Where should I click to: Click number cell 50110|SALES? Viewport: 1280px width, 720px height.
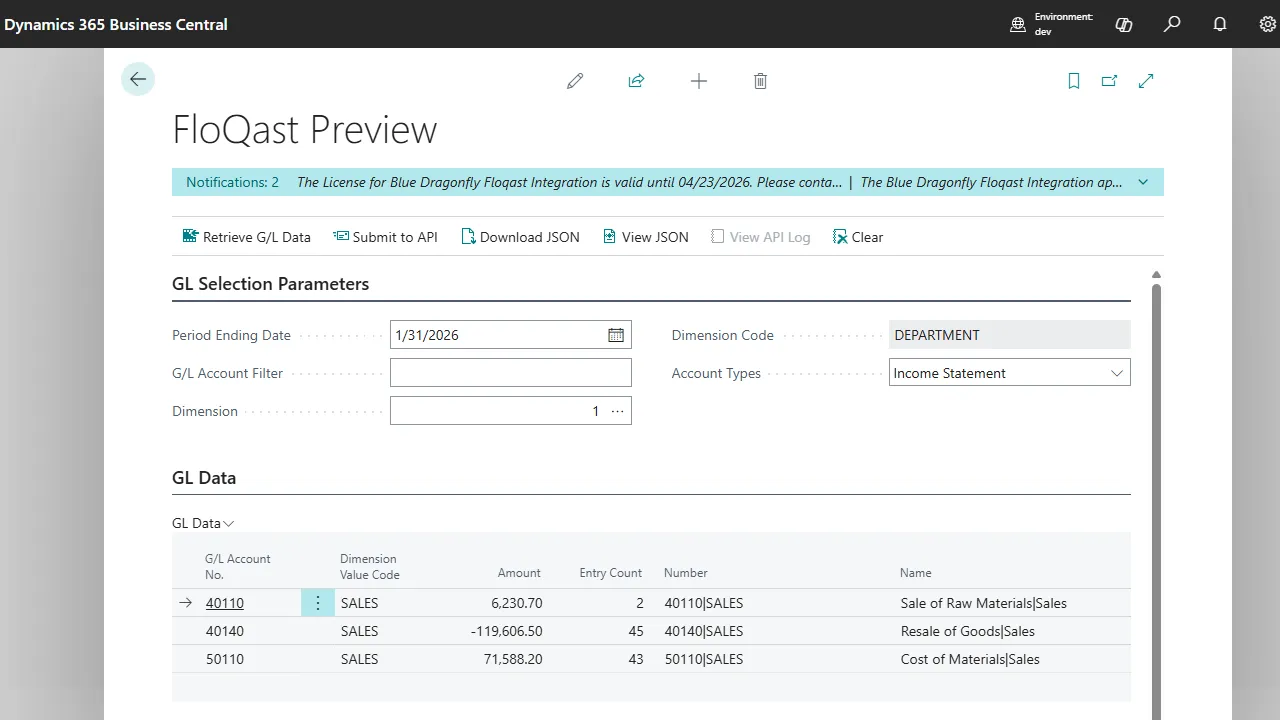(704, 659)
